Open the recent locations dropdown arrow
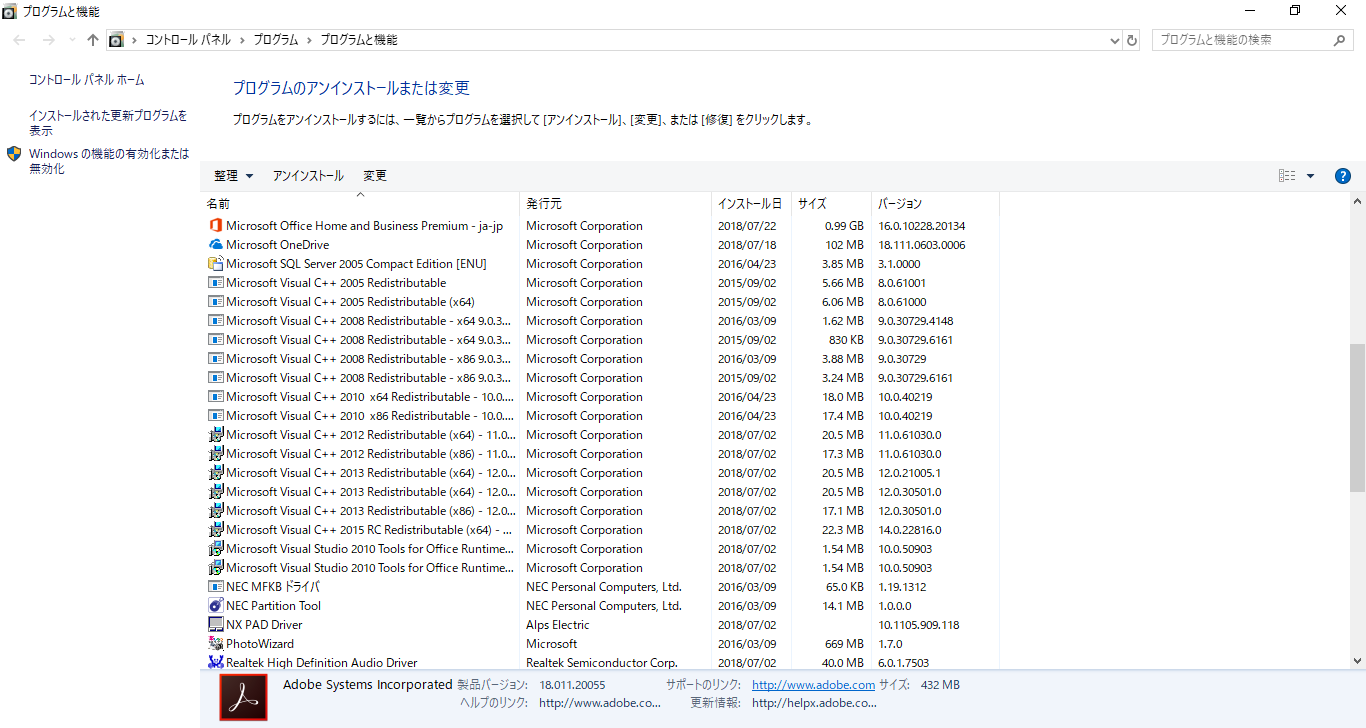The image size is (1366, 728). [x=71, y=40]
